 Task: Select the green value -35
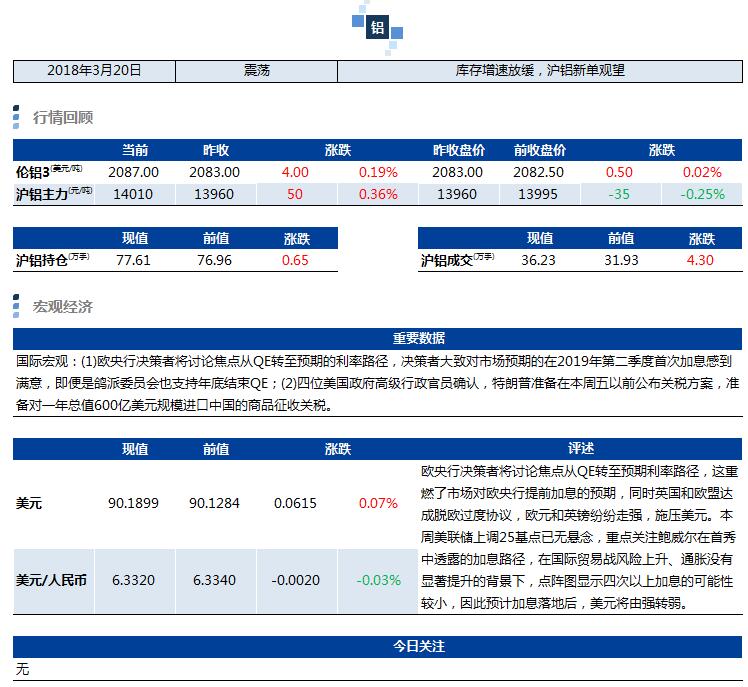pos(619,194)
